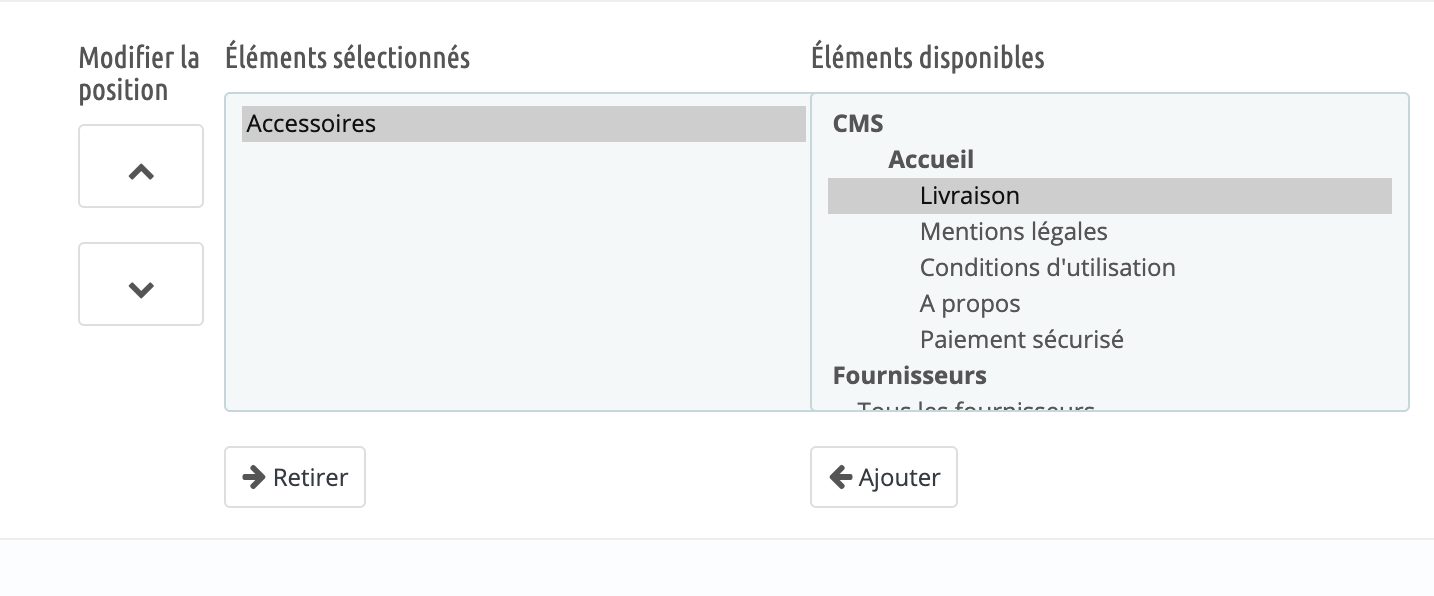The width and height of the screenshot is (1434, 596).
Task: Click the Éléments disponibles label
Action: click(x=928, y=58)
